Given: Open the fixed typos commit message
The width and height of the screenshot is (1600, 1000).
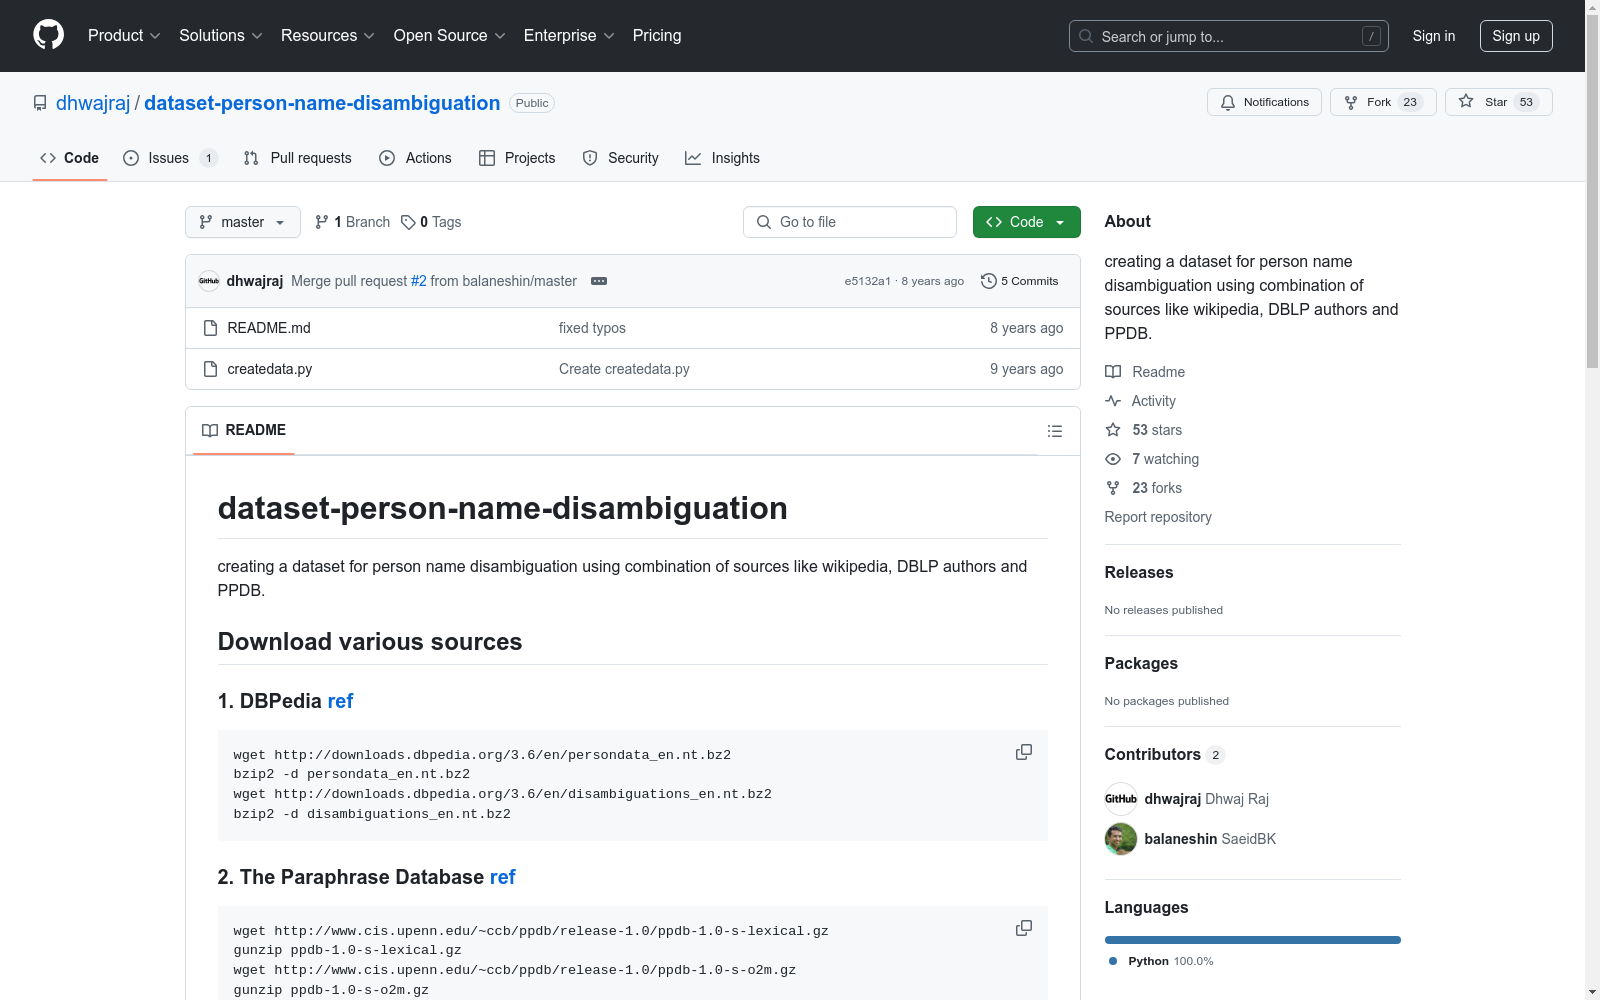Looking at the screenshot, I should tap(592, 328).
